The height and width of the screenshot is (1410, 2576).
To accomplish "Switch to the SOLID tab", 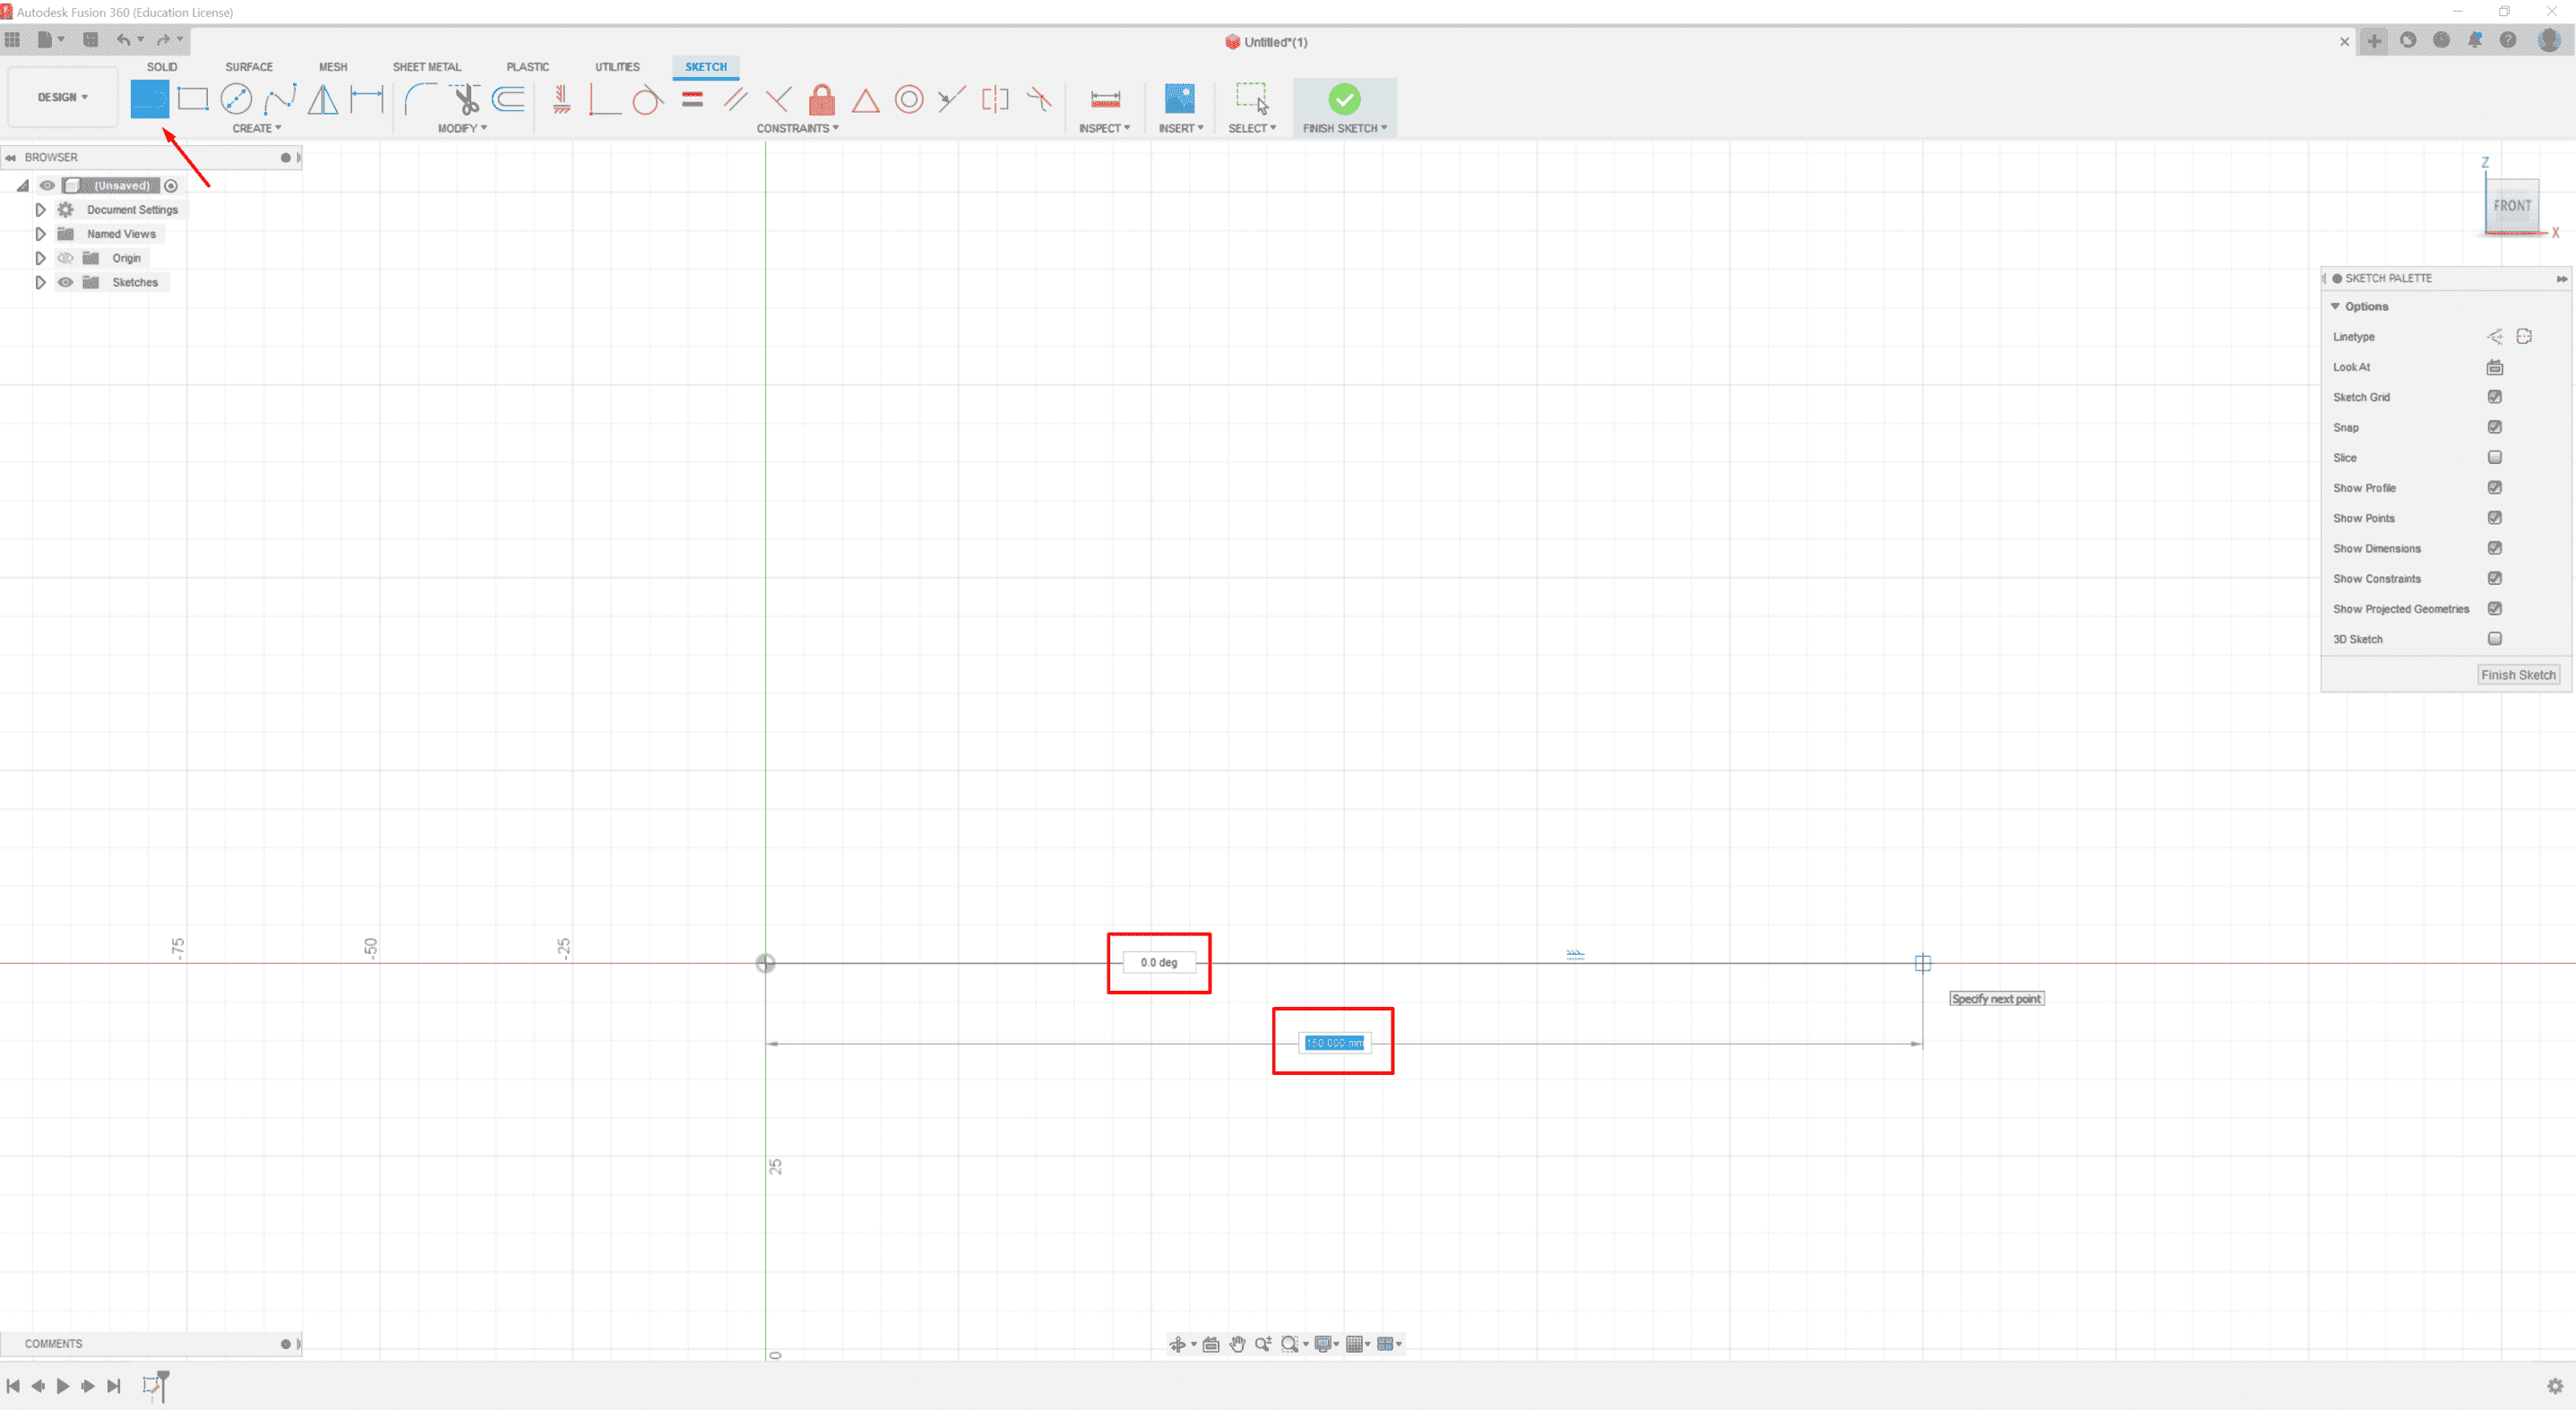I will pyautogui.click(x=162, y=67).
